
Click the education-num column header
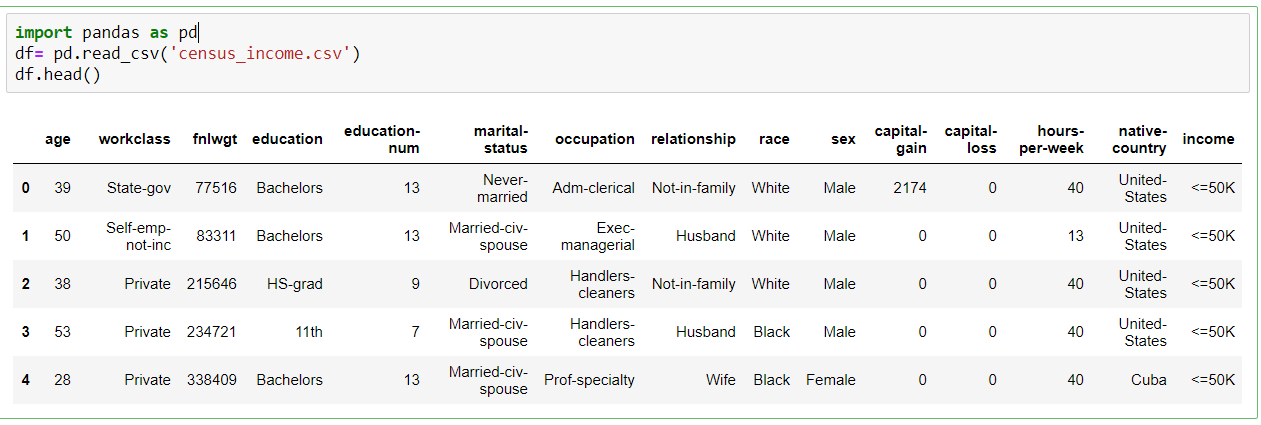pyautogui.click(x=382, y=139)
